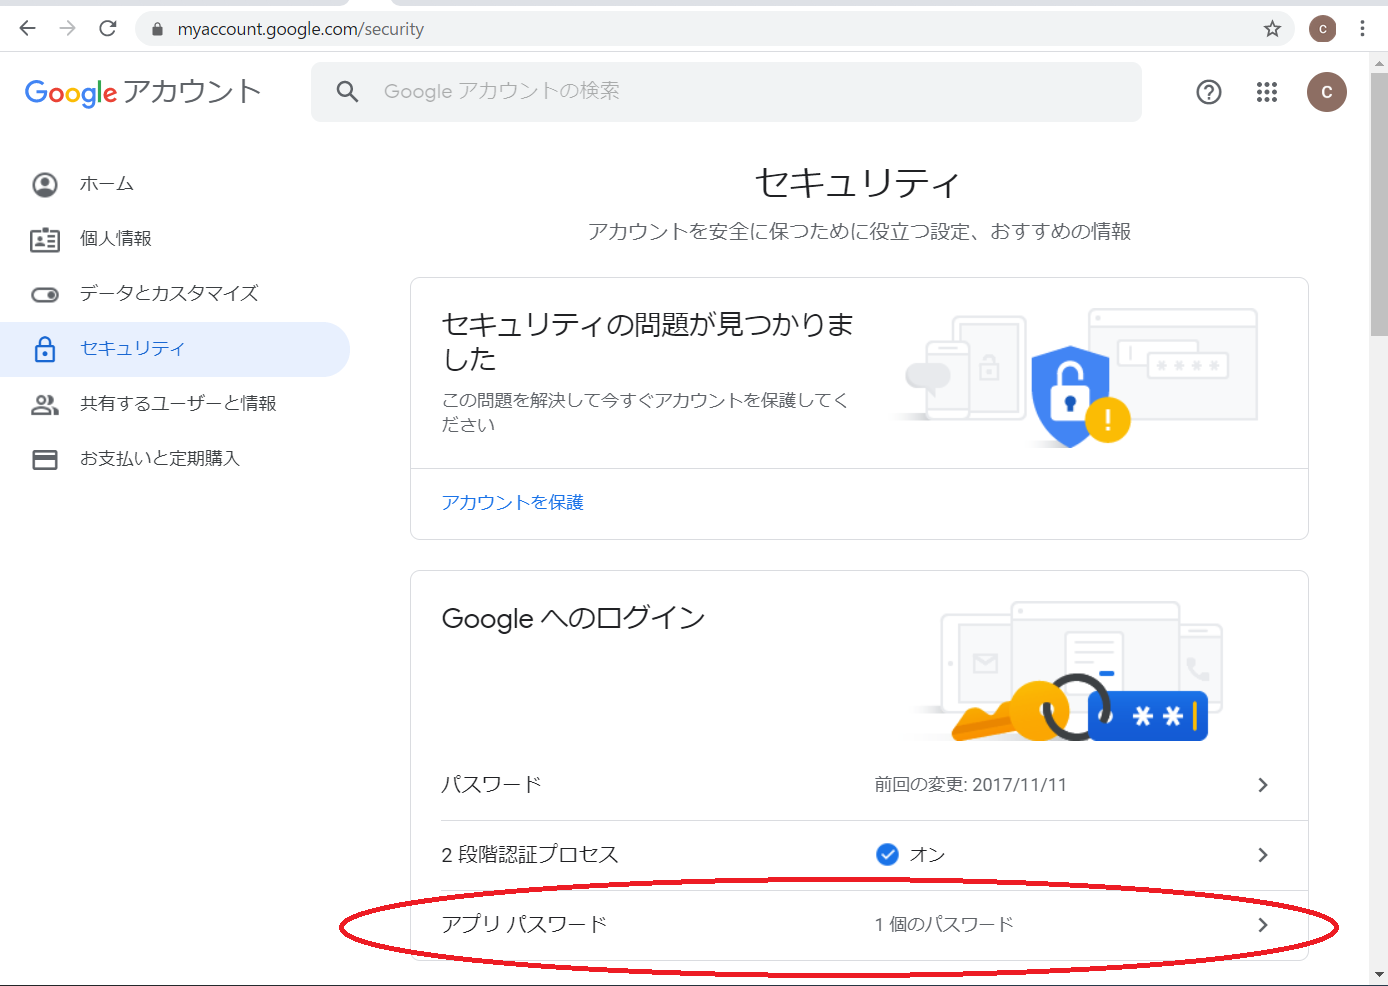This screenshot has height=986, width=1388.
Task: Open the Chrome browser menu with three dots
Action: pyautogui.click(x=1362, y=28)
